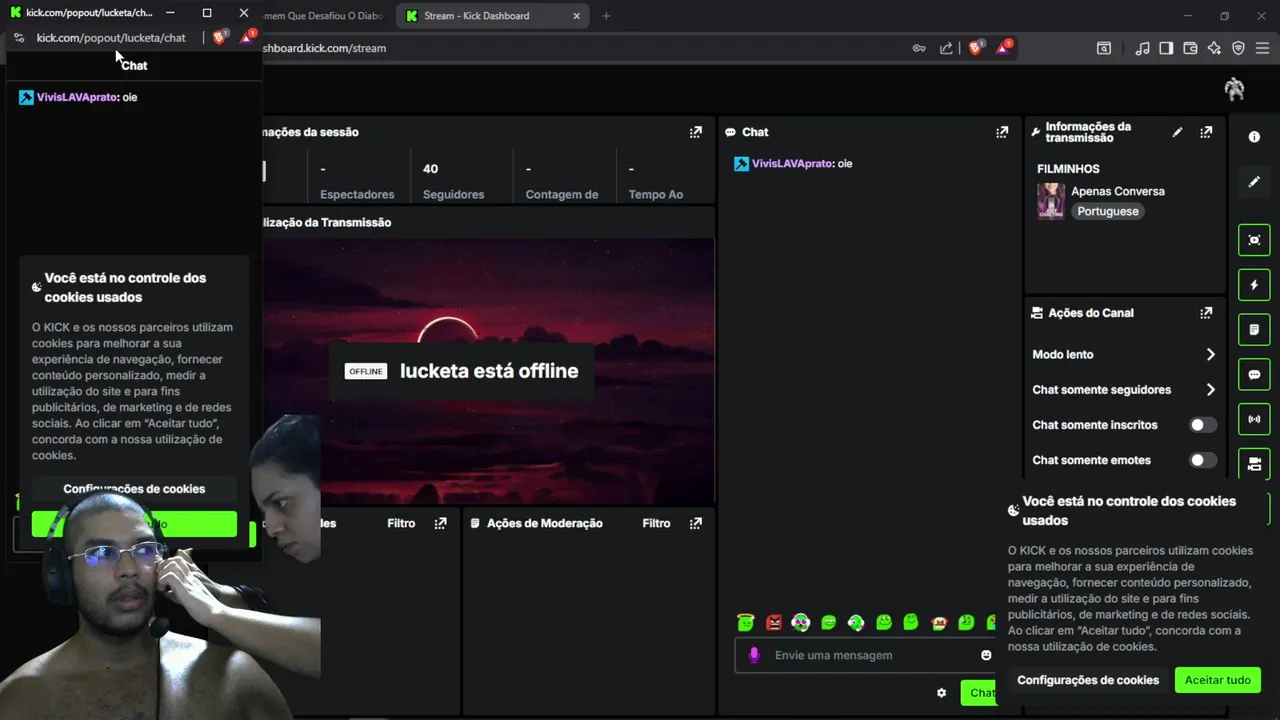Toggle the document notes widget icon in the right sidebar
Viewport: 1280px width, 720px height.
[1254, 329]
